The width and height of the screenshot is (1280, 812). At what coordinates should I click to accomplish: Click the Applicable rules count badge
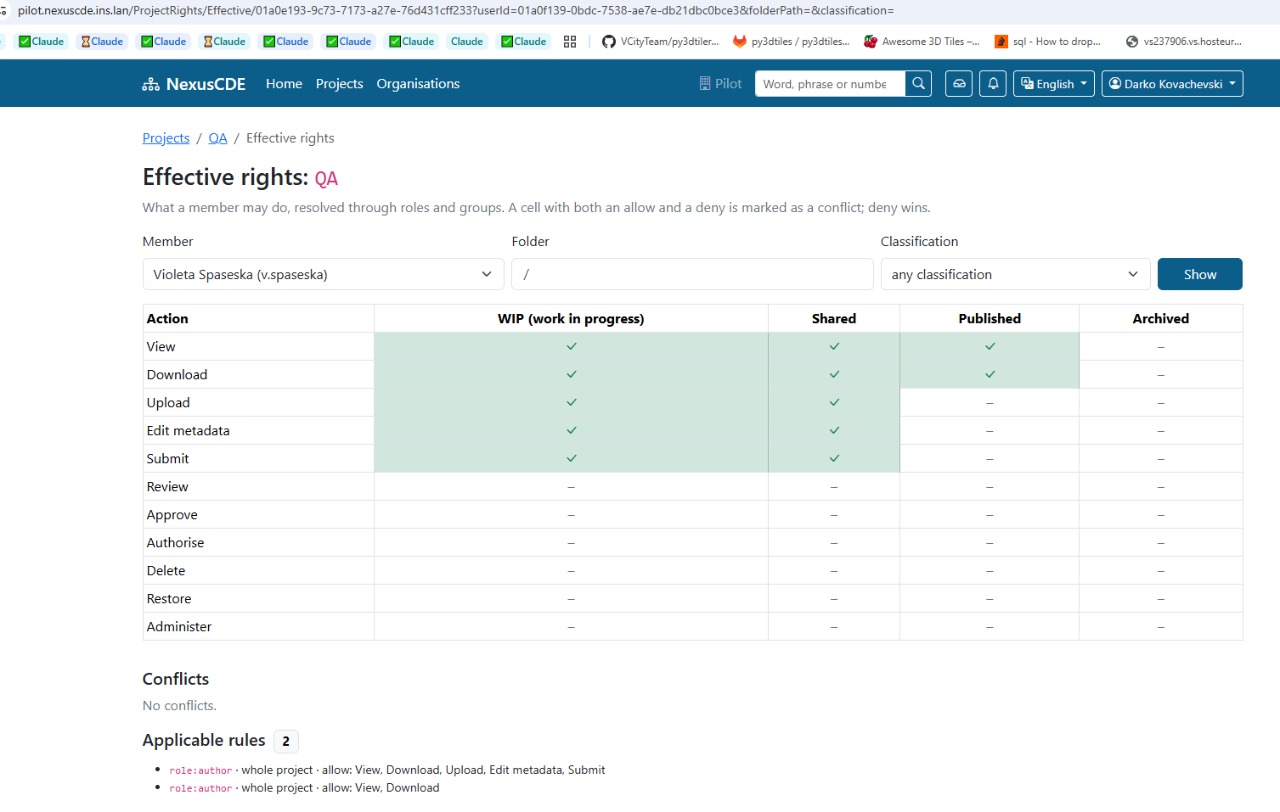click(286, 741)
